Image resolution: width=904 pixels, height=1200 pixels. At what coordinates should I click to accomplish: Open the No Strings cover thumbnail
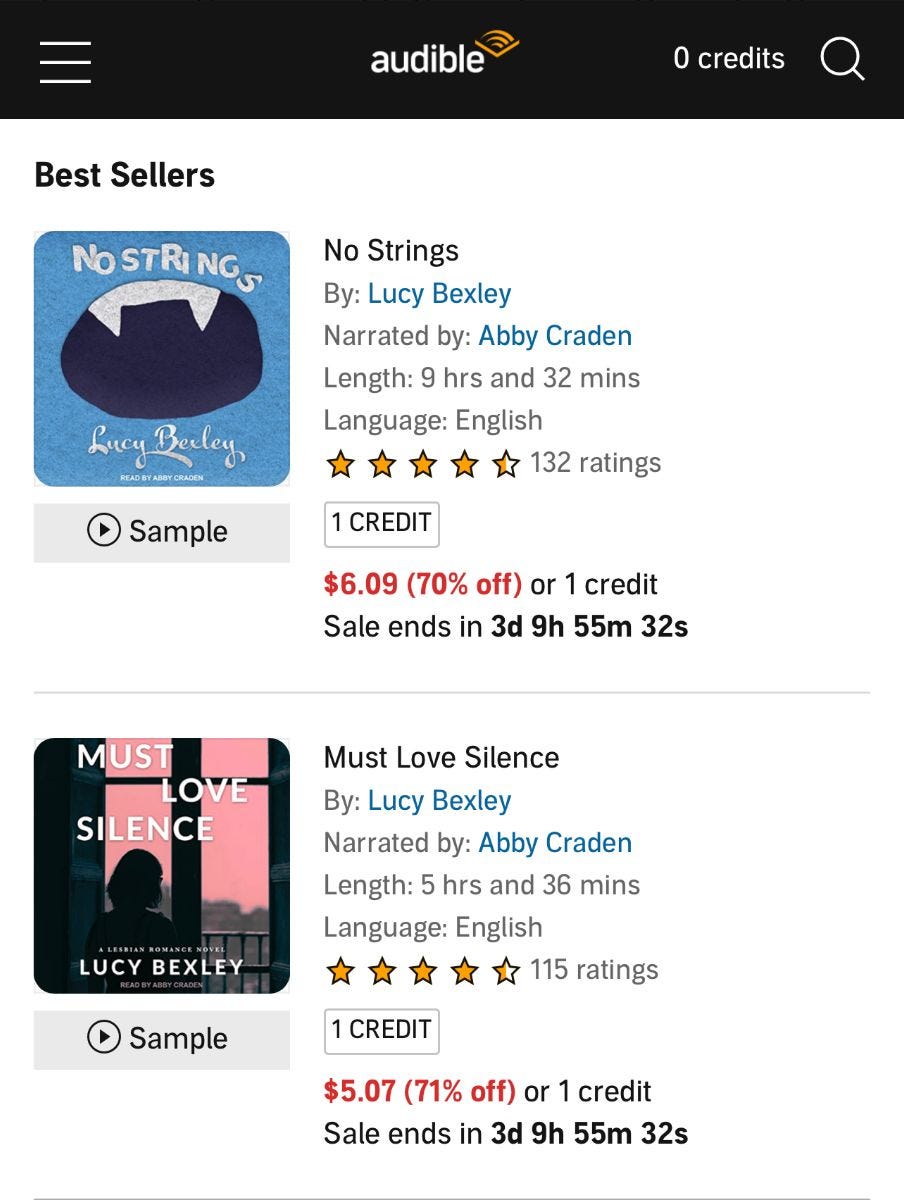162,359
